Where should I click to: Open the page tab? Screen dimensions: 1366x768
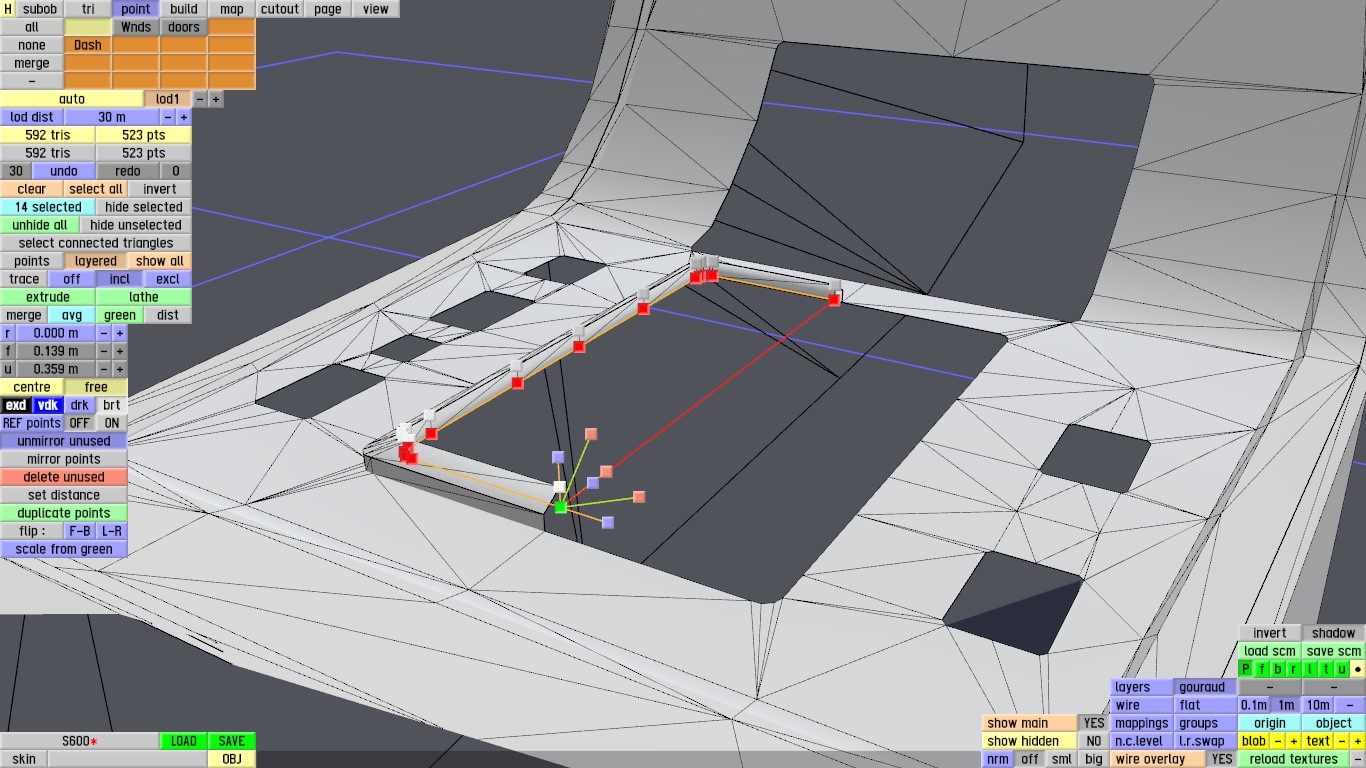pos(327,9)
